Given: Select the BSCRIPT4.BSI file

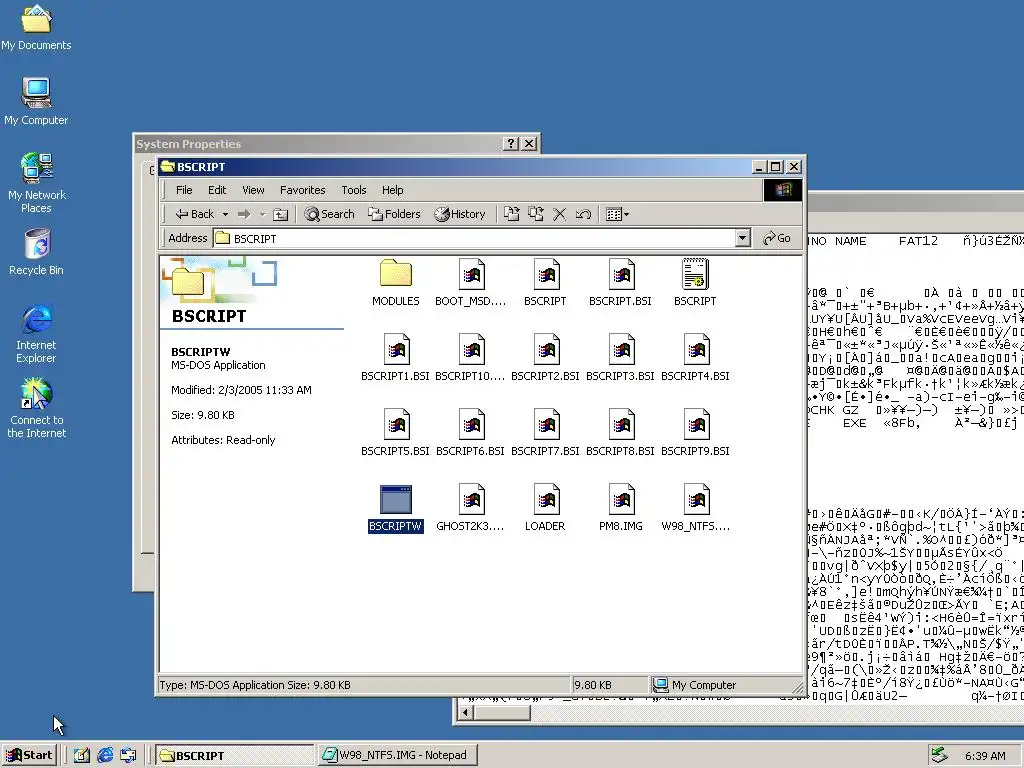Looking at the screenshot, I should 696,357.
